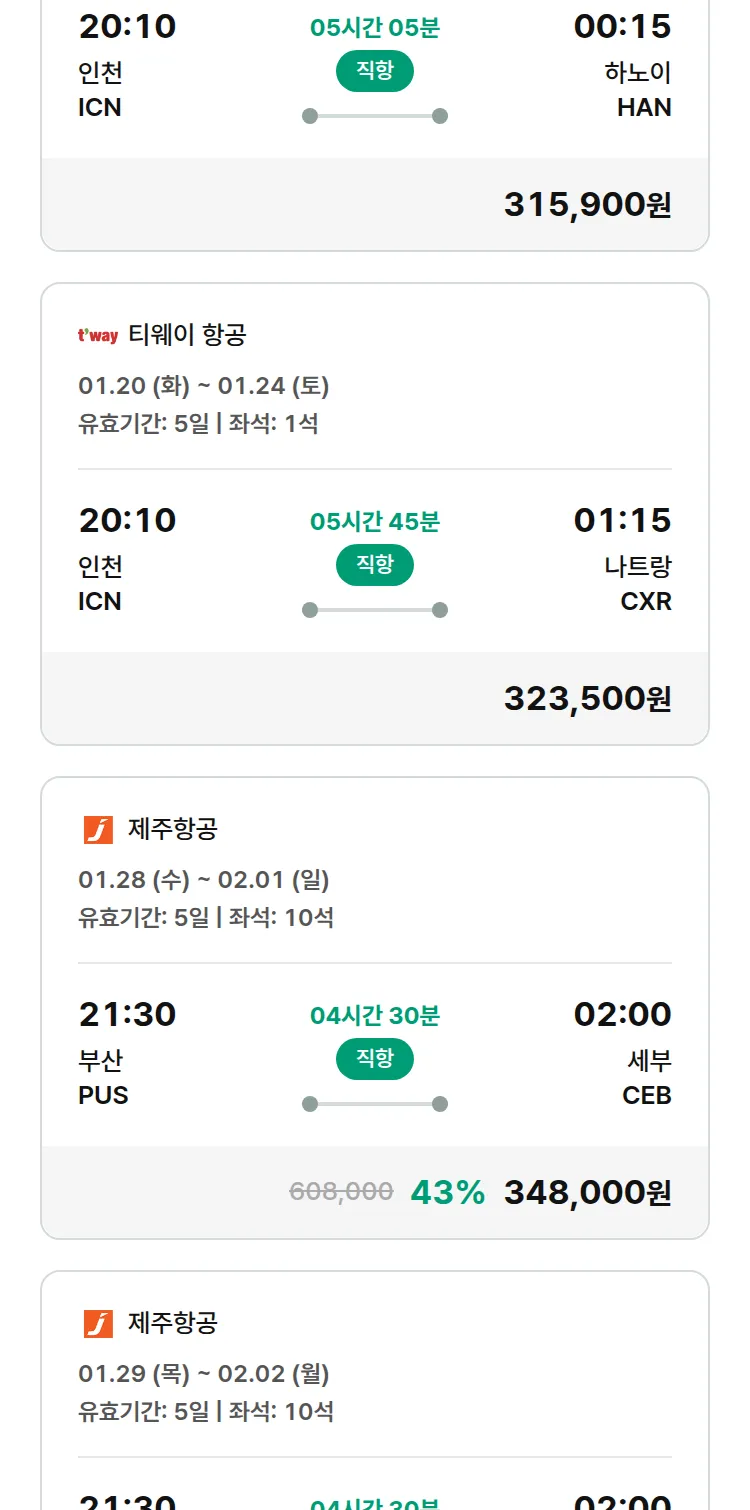Click the 직항 badge on the Hanoi flight
This screenshot has height=1510, width=750.
374,71
